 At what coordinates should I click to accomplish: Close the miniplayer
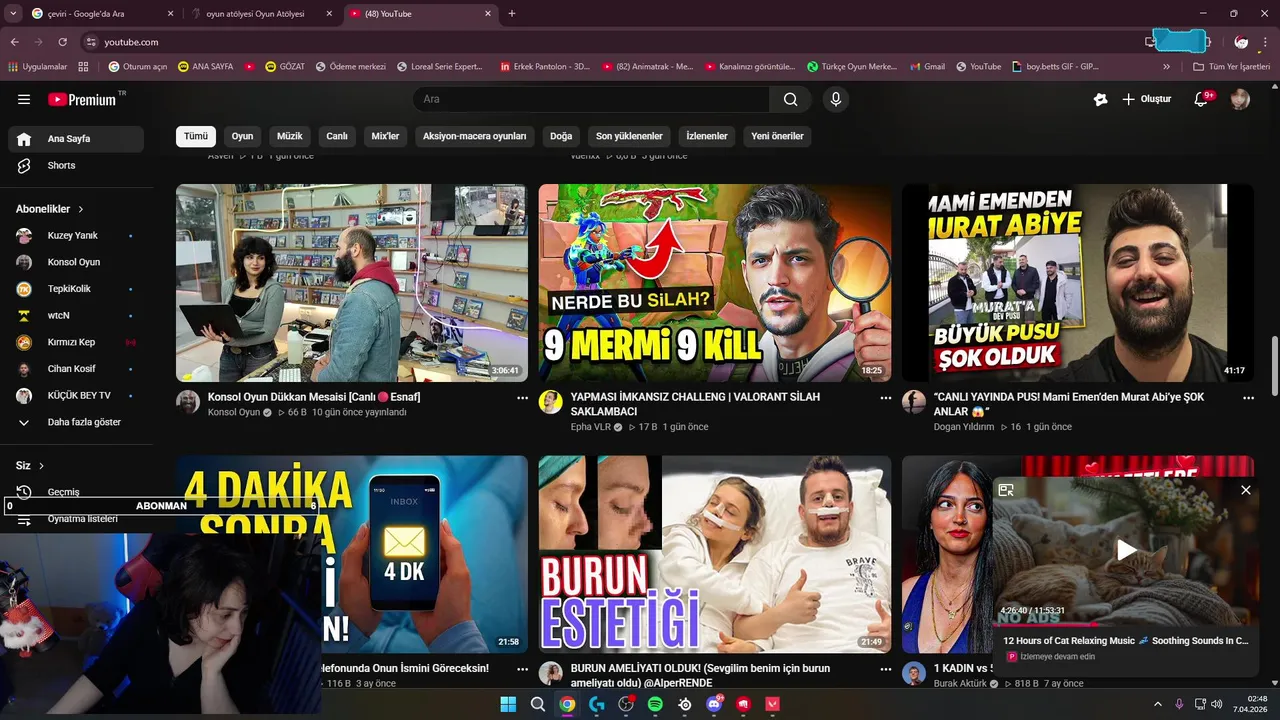pyautogui.click(x=1245, y=490)
